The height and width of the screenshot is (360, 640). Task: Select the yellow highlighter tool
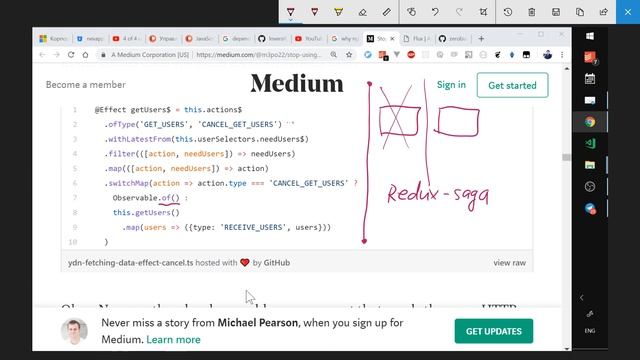[338, 12]
